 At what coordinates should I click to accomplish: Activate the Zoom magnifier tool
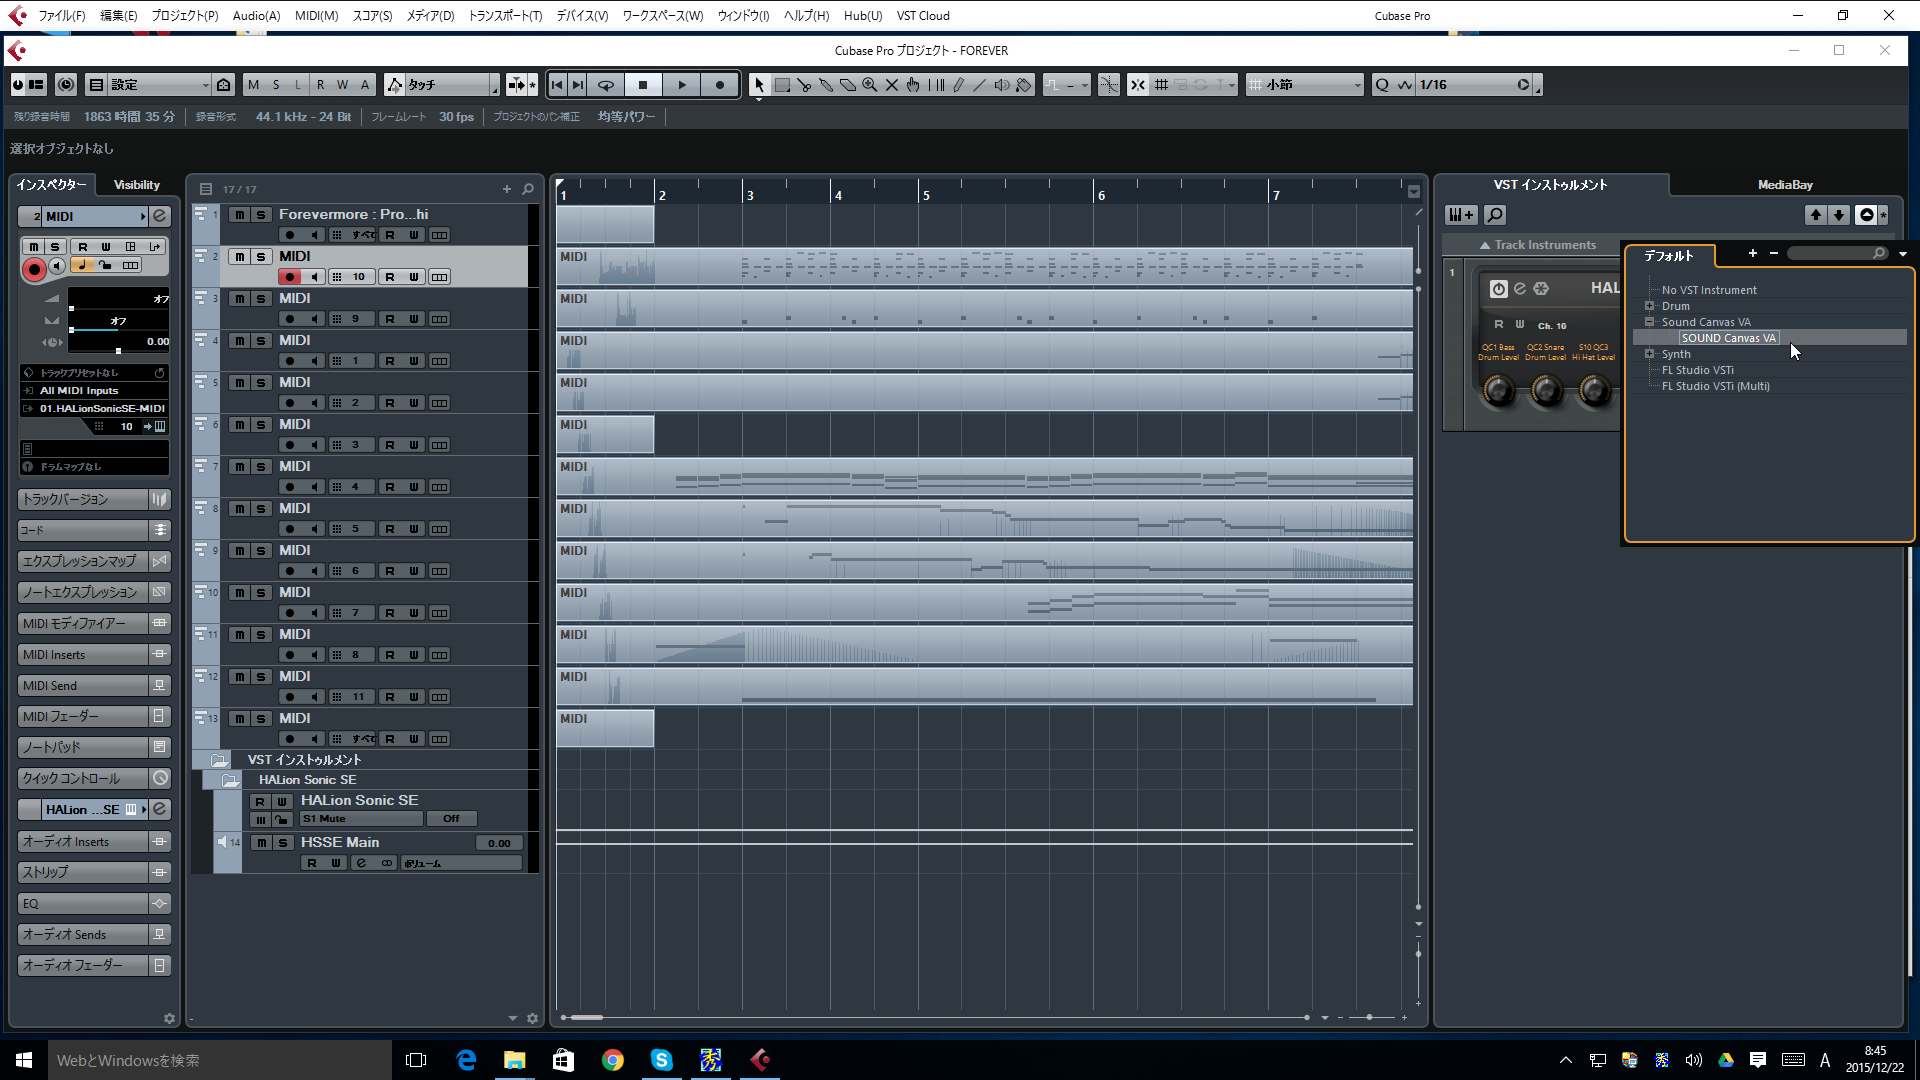click(x=870, y=85)
